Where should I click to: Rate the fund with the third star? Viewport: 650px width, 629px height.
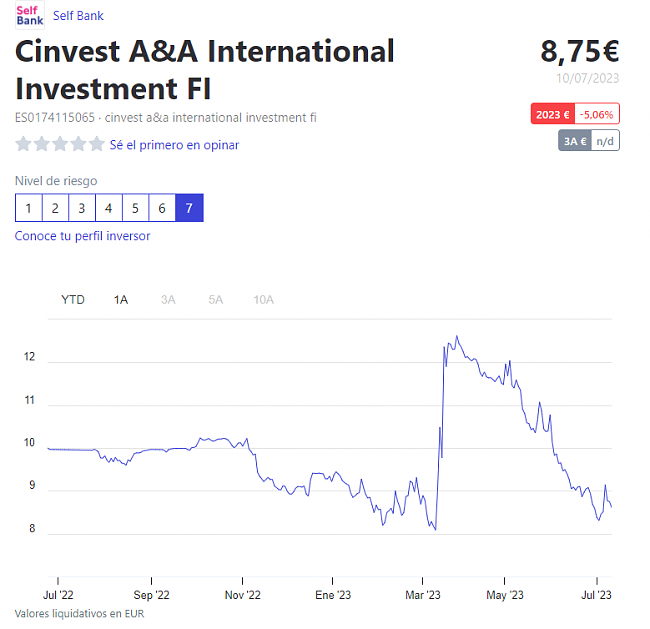(x=59, y=144)
